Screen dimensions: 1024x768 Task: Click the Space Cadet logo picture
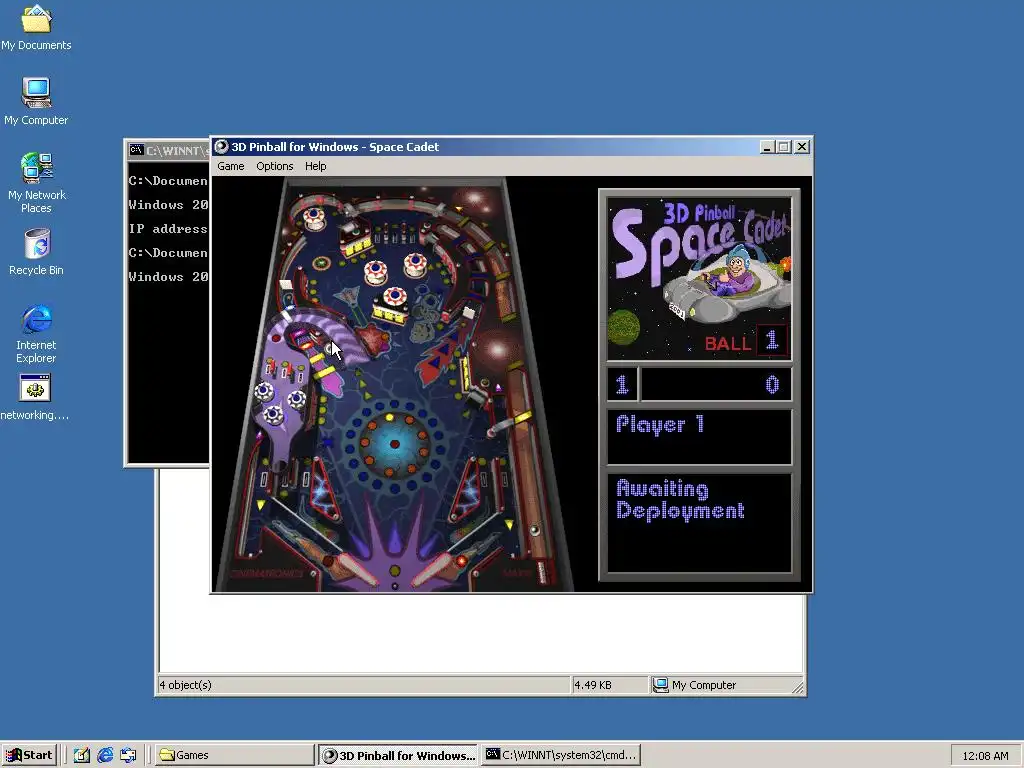pyautogui.click(x=699, y=279)
